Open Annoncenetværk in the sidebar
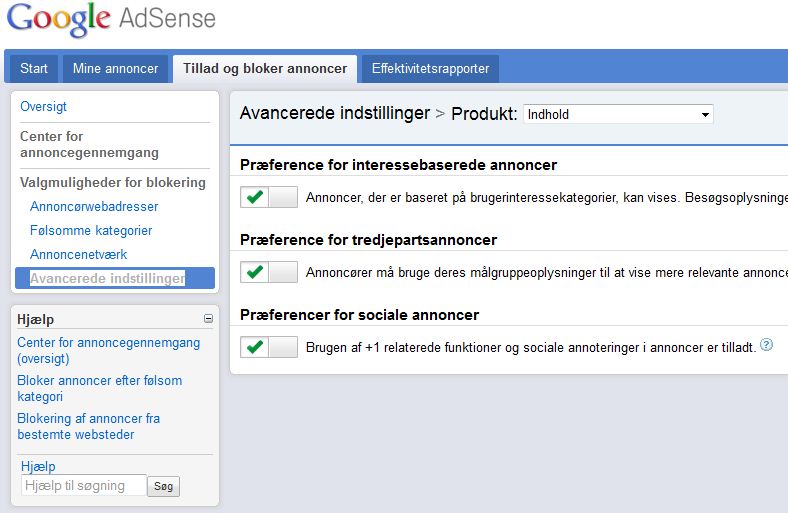 [x=78, y=254]
